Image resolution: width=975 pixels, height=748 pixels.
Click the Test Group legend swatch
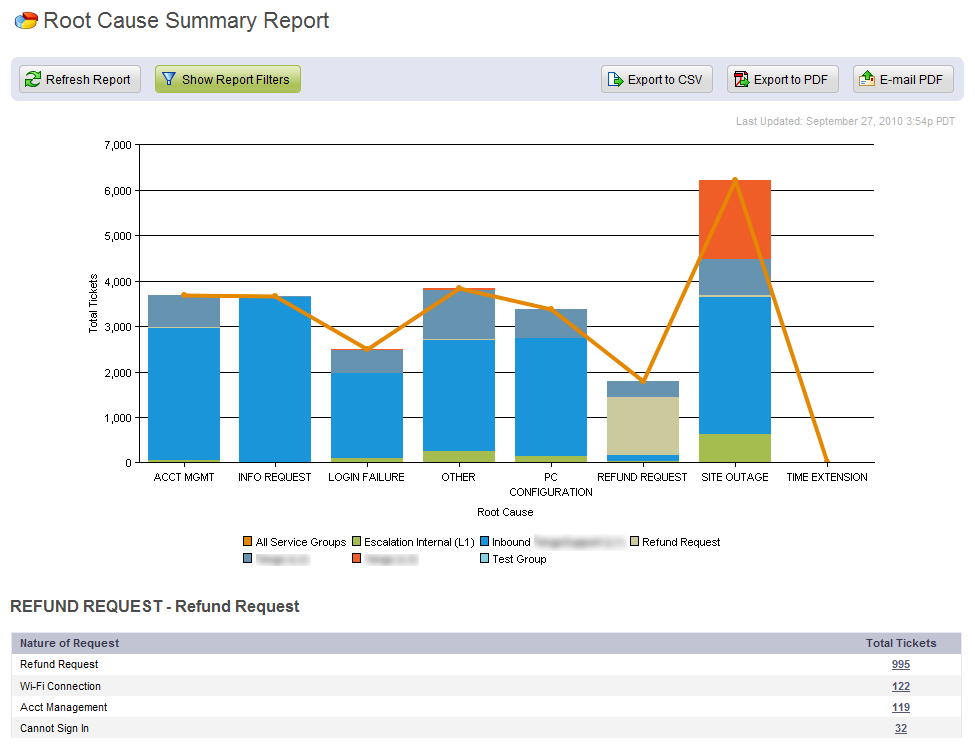[x=485, y=559]
